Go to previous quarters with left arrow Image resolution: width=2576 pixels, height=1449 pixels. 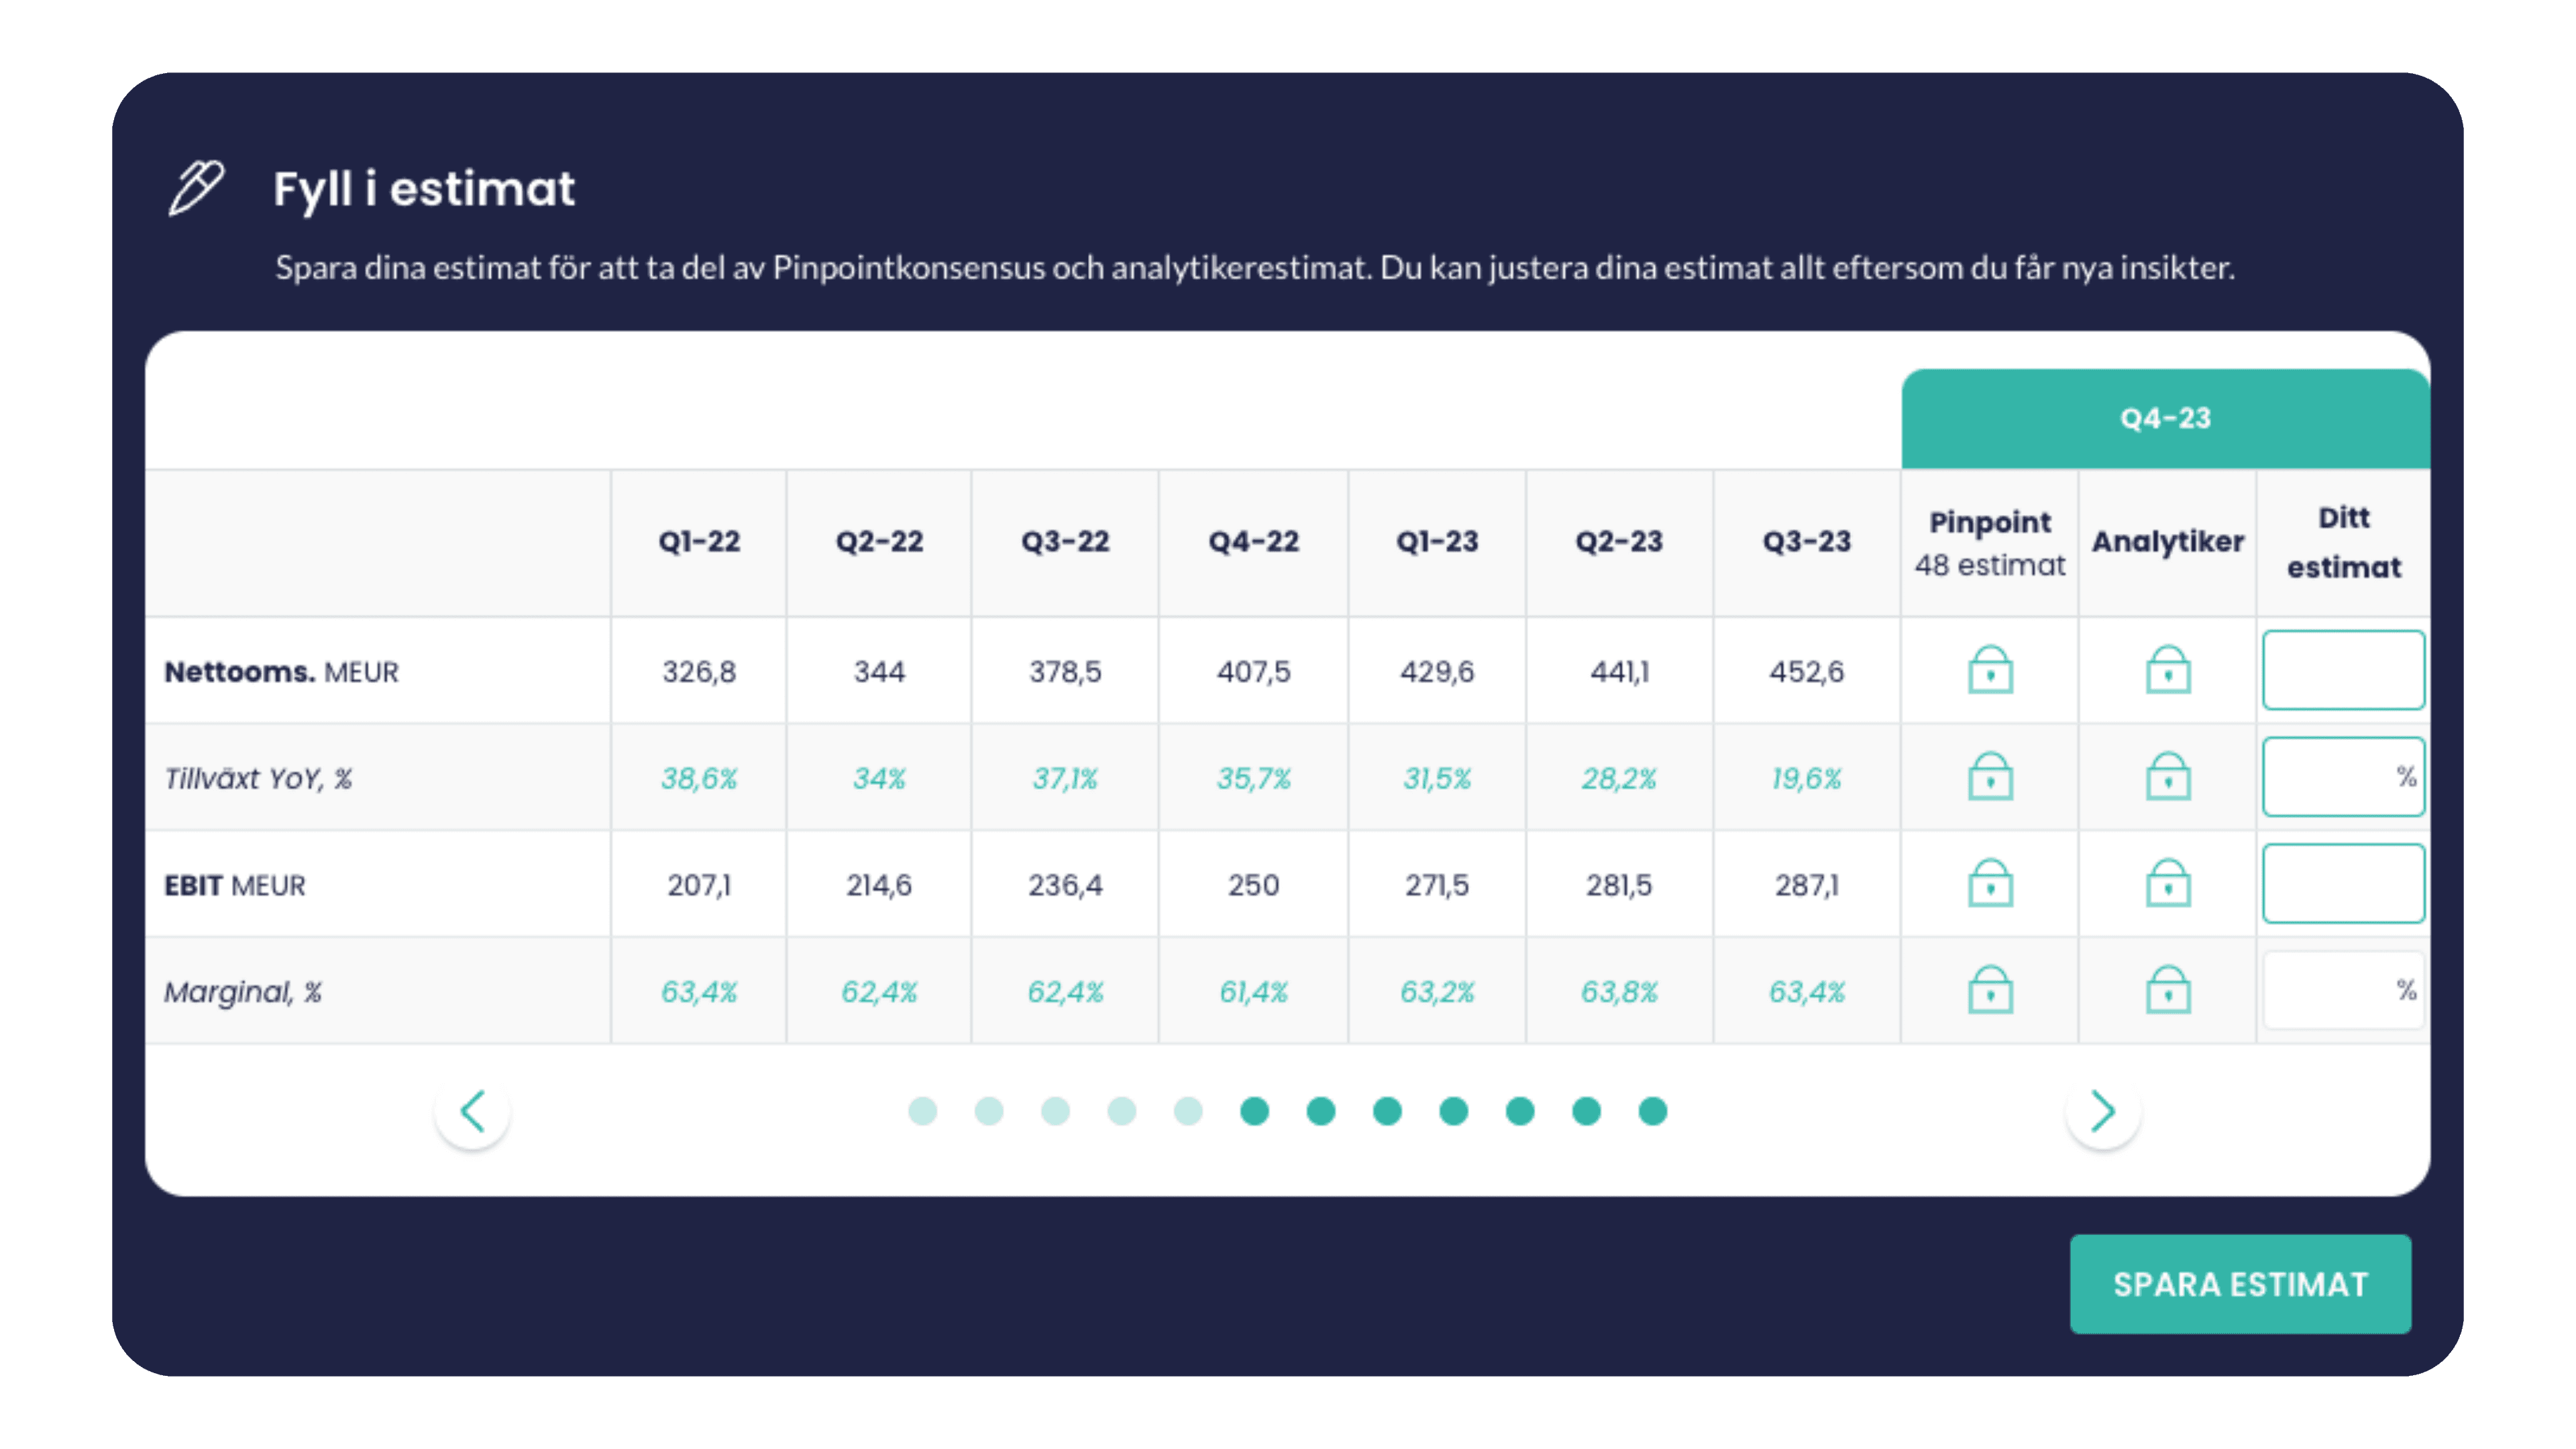472,1111
